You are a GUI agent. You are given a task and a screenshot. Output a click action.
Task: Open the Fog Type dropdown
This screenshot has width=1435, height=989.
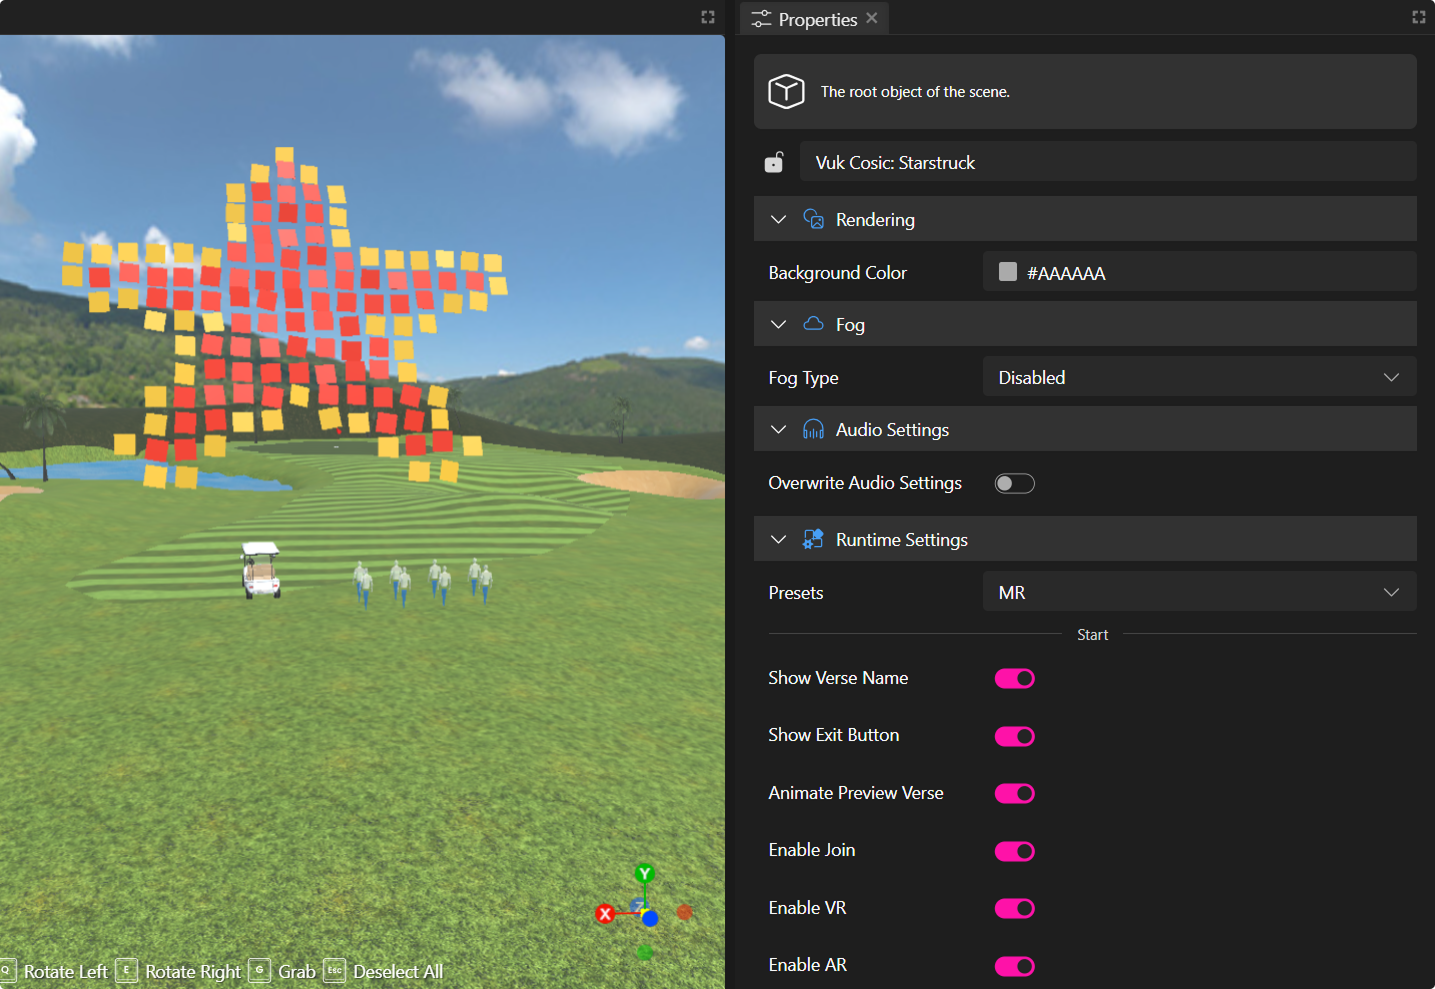pos(1199,377)
